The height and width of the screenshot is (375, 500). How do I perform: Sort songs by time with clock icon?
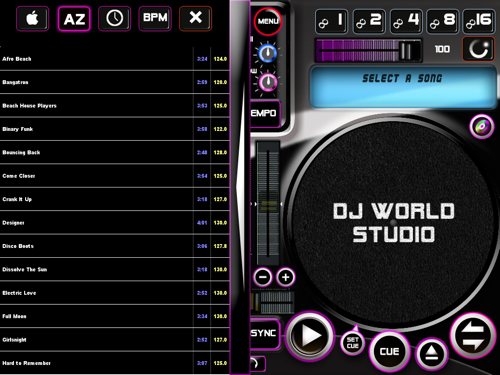[114, 19]
